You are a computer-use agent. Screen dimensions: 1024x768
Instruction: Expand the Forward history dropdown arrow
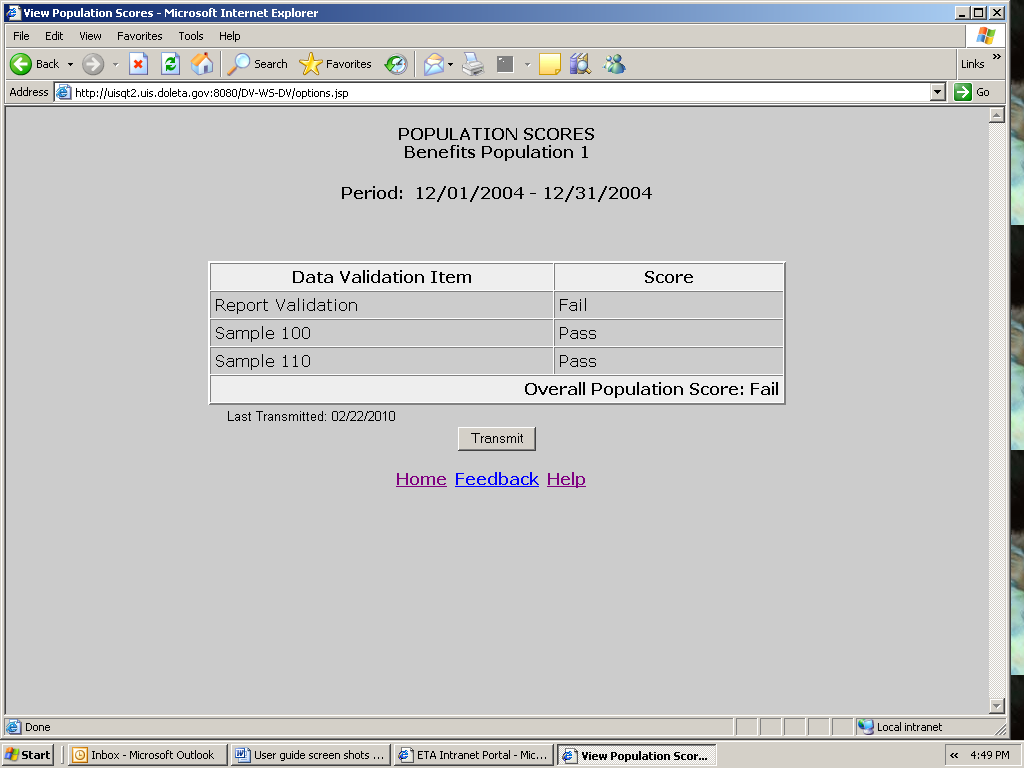coord(115,65)
